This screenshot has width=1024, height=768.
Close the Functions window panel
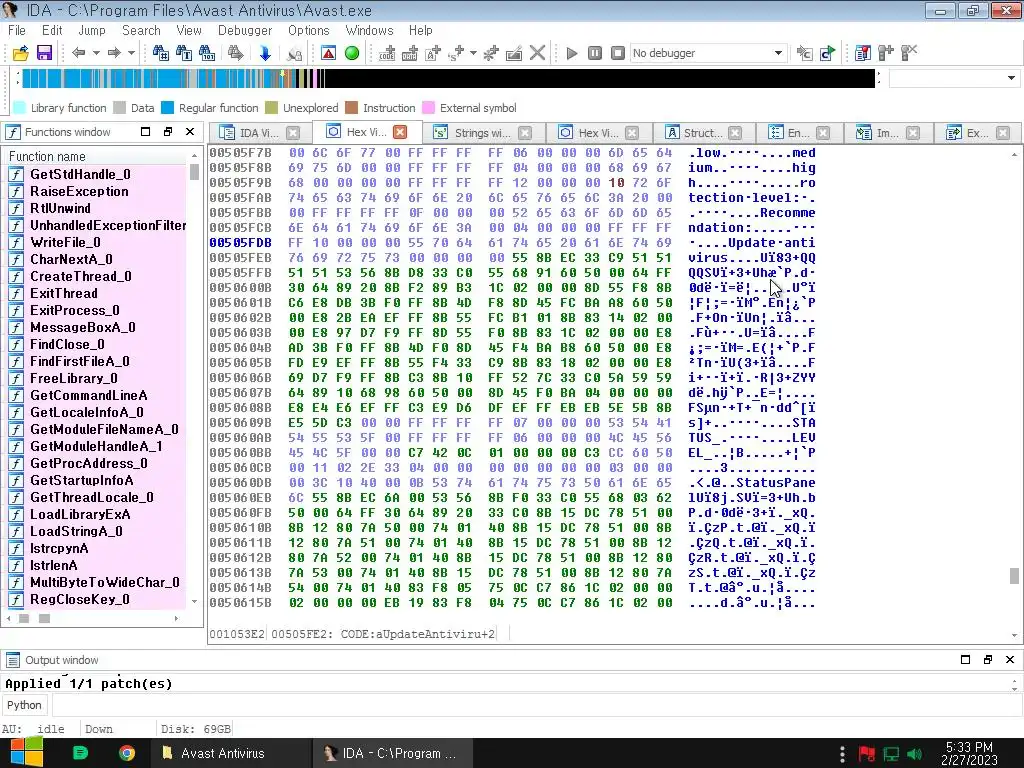pyautogui.click(x=190, y=132)
